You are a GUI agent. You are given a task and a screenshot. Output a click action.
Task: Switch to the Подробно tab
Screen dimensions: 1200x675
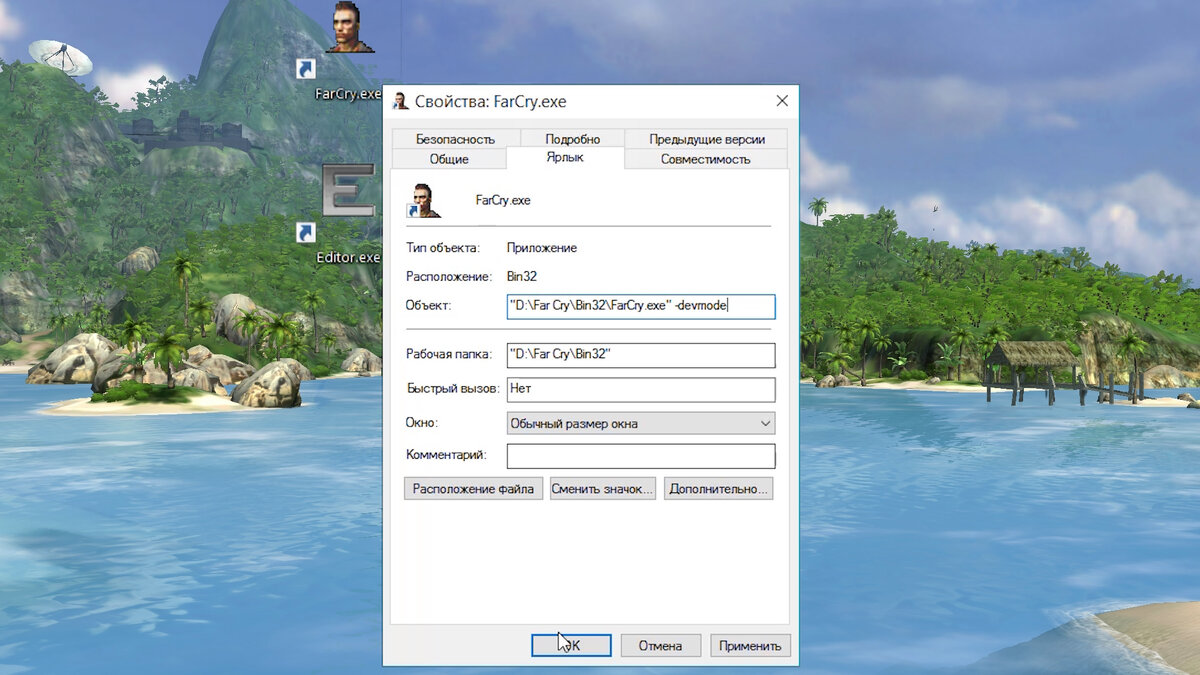pos(572,139)
